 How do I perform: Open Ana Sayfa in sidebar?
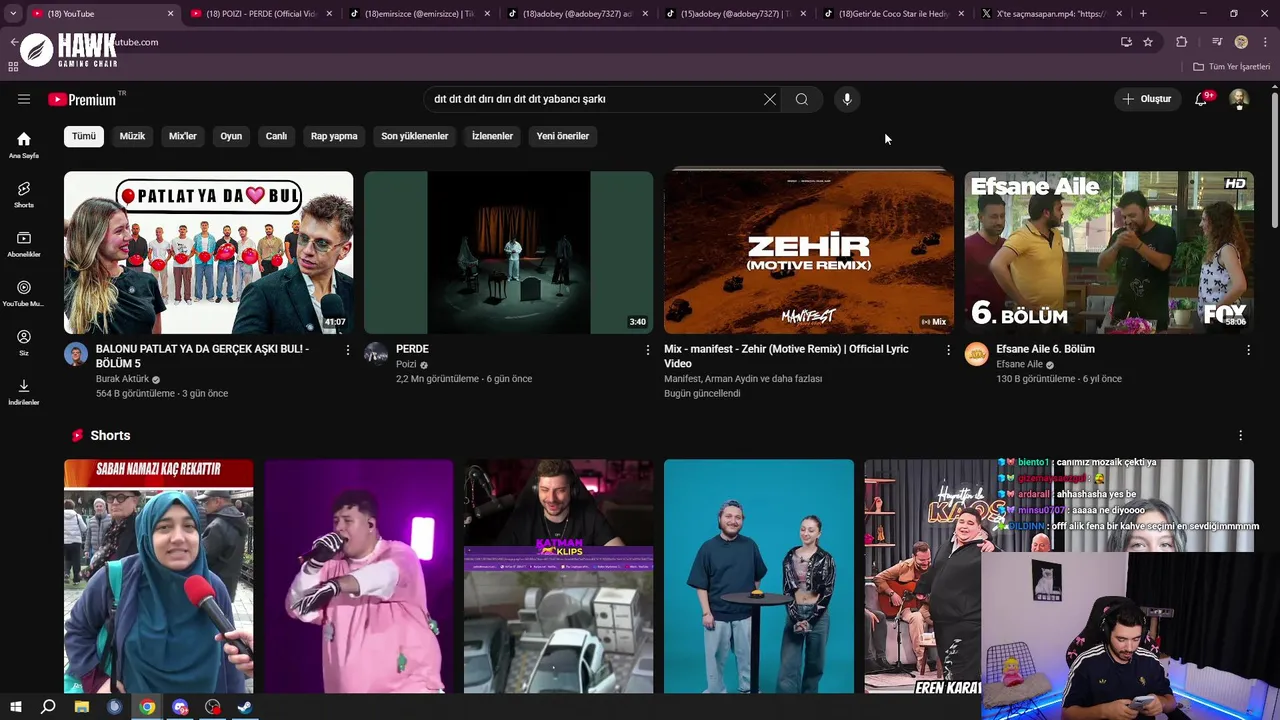24,144
